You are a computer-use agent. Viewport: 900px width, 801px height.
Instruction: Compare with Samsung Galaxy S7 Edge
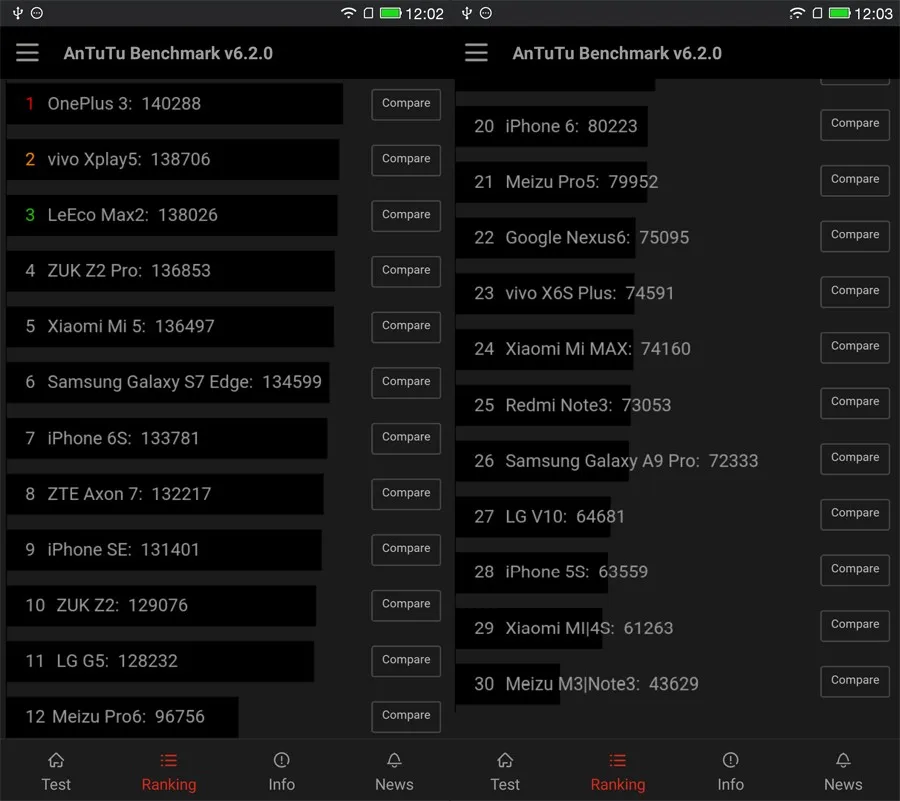click(406, 382)
